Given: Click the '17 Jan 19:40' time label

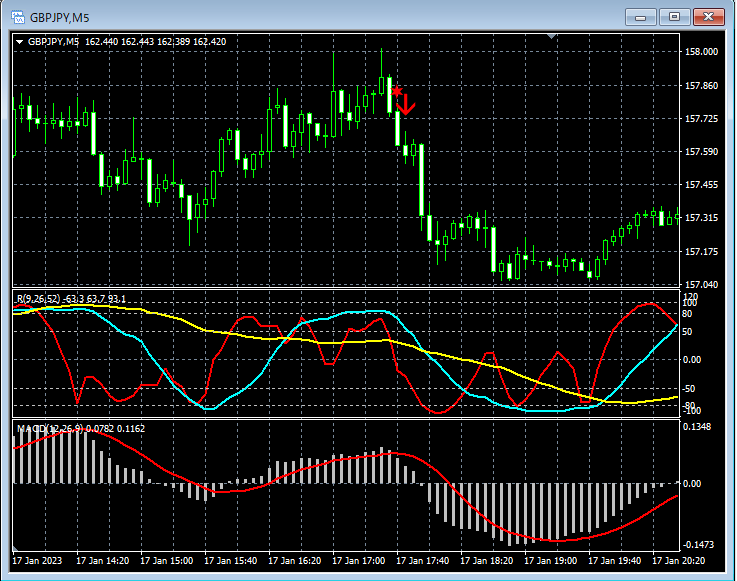Looking at the screenshot, I should tap(615, 561).
